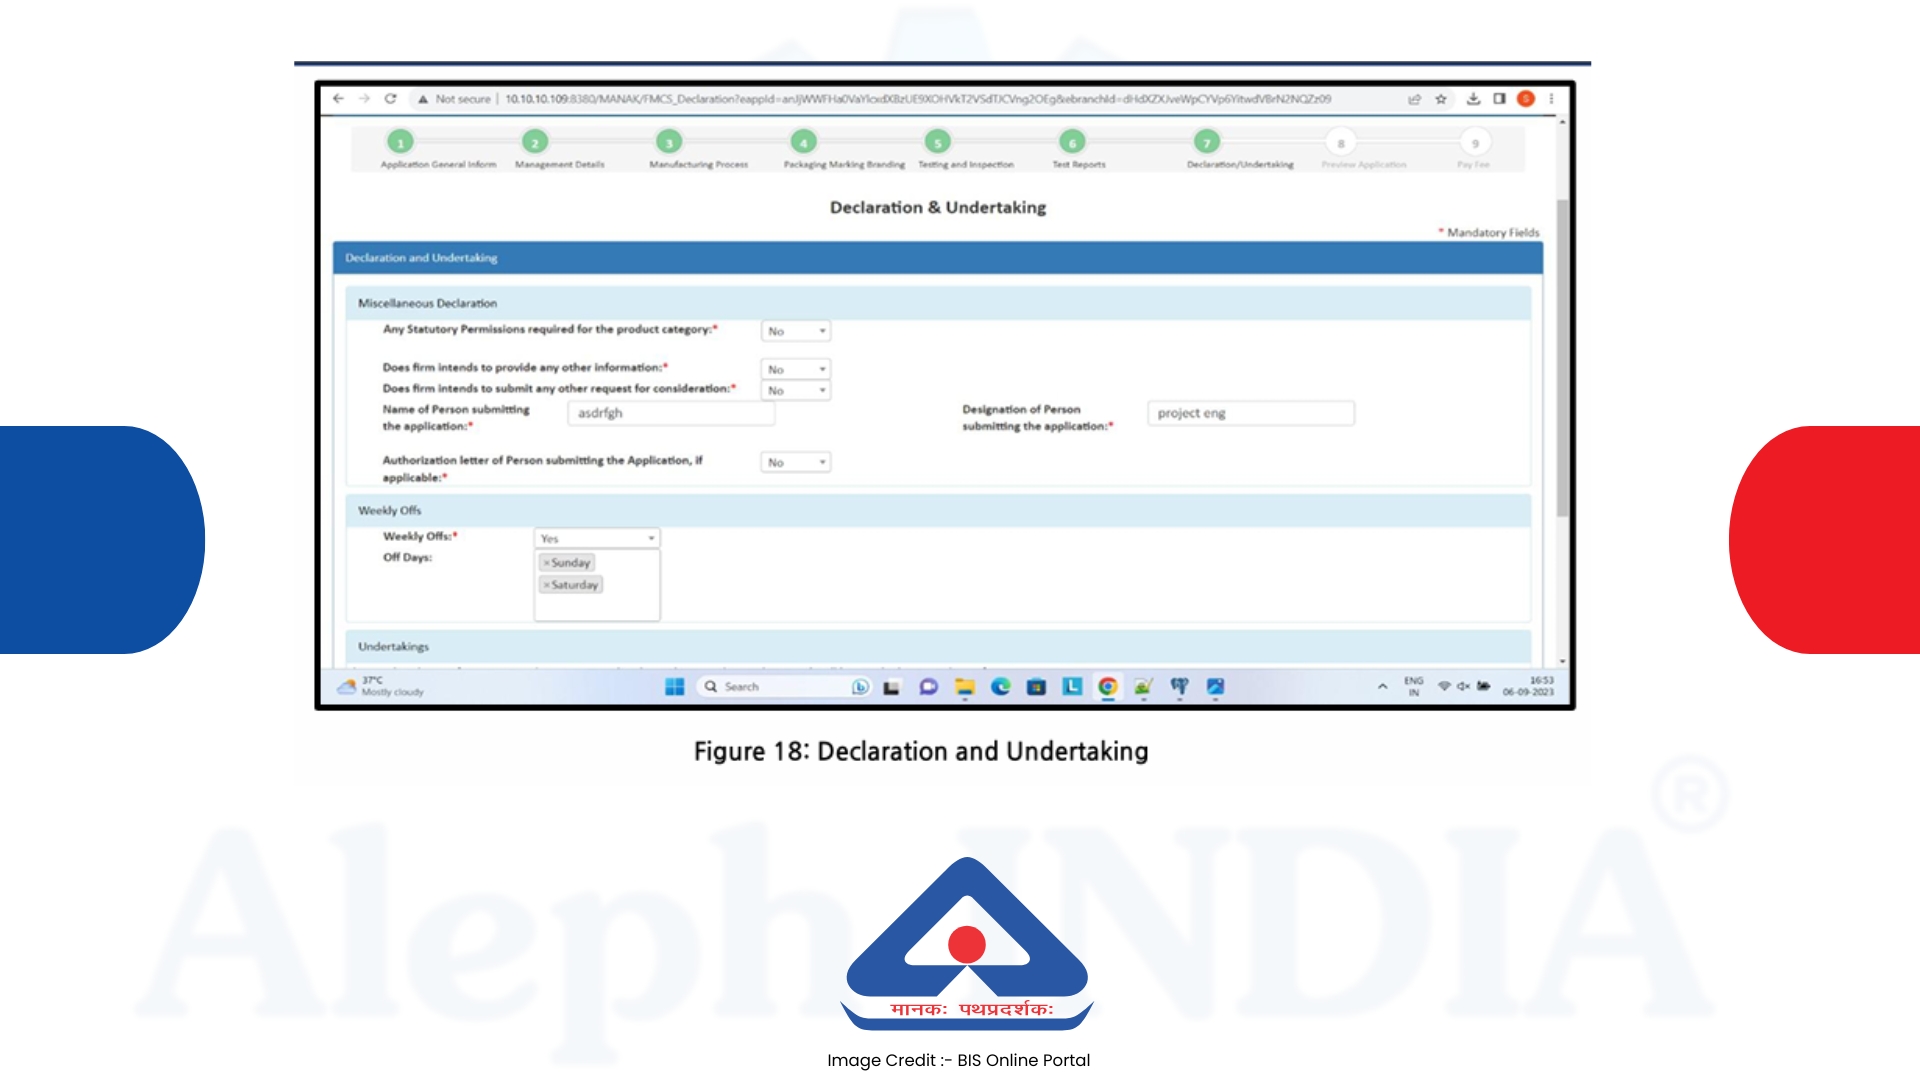Click the Weekly Offs section header
The image size is (1920, 1080).
pos(937,510)
